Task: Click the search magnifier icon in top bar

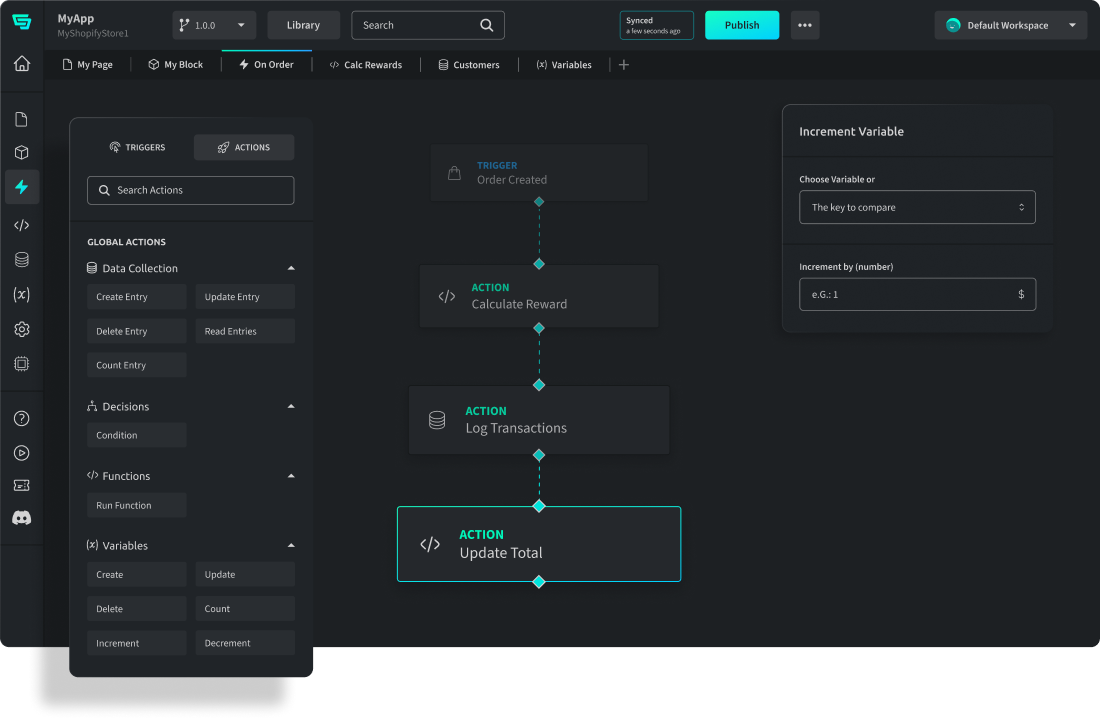Action: coord(486,25)
